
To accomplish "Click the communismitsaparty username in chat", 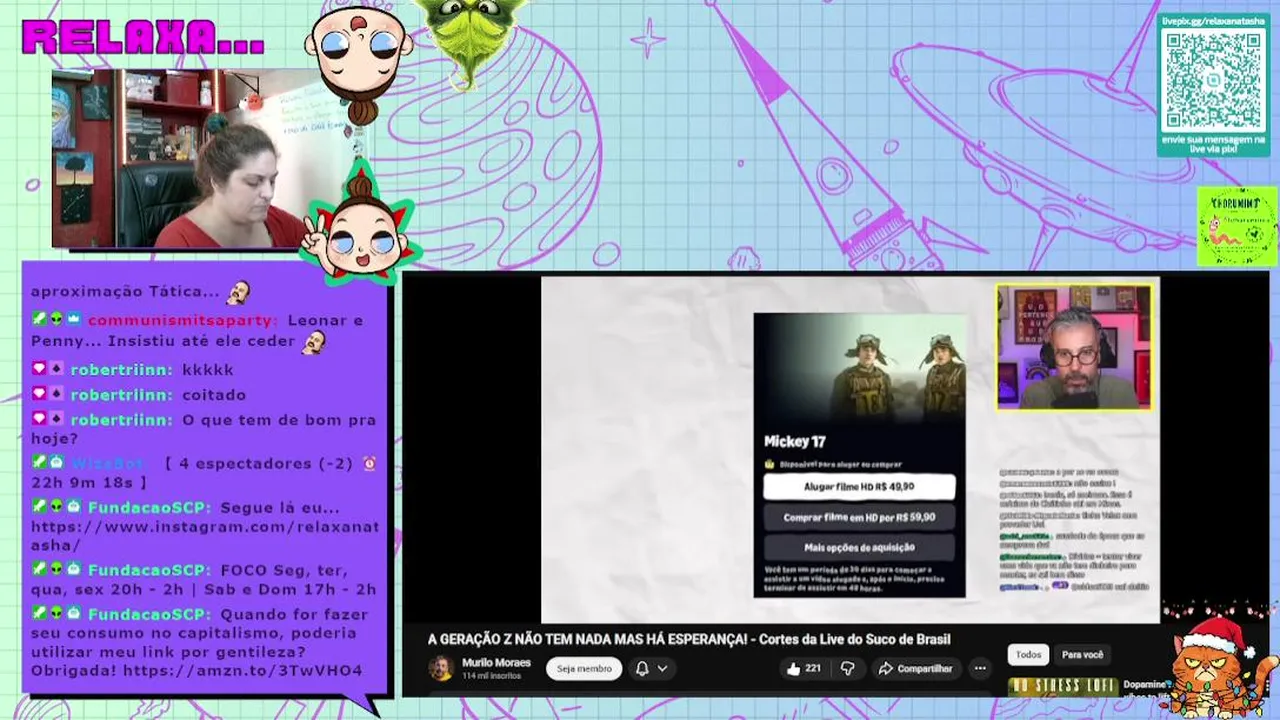I will [x=182, y=321].
